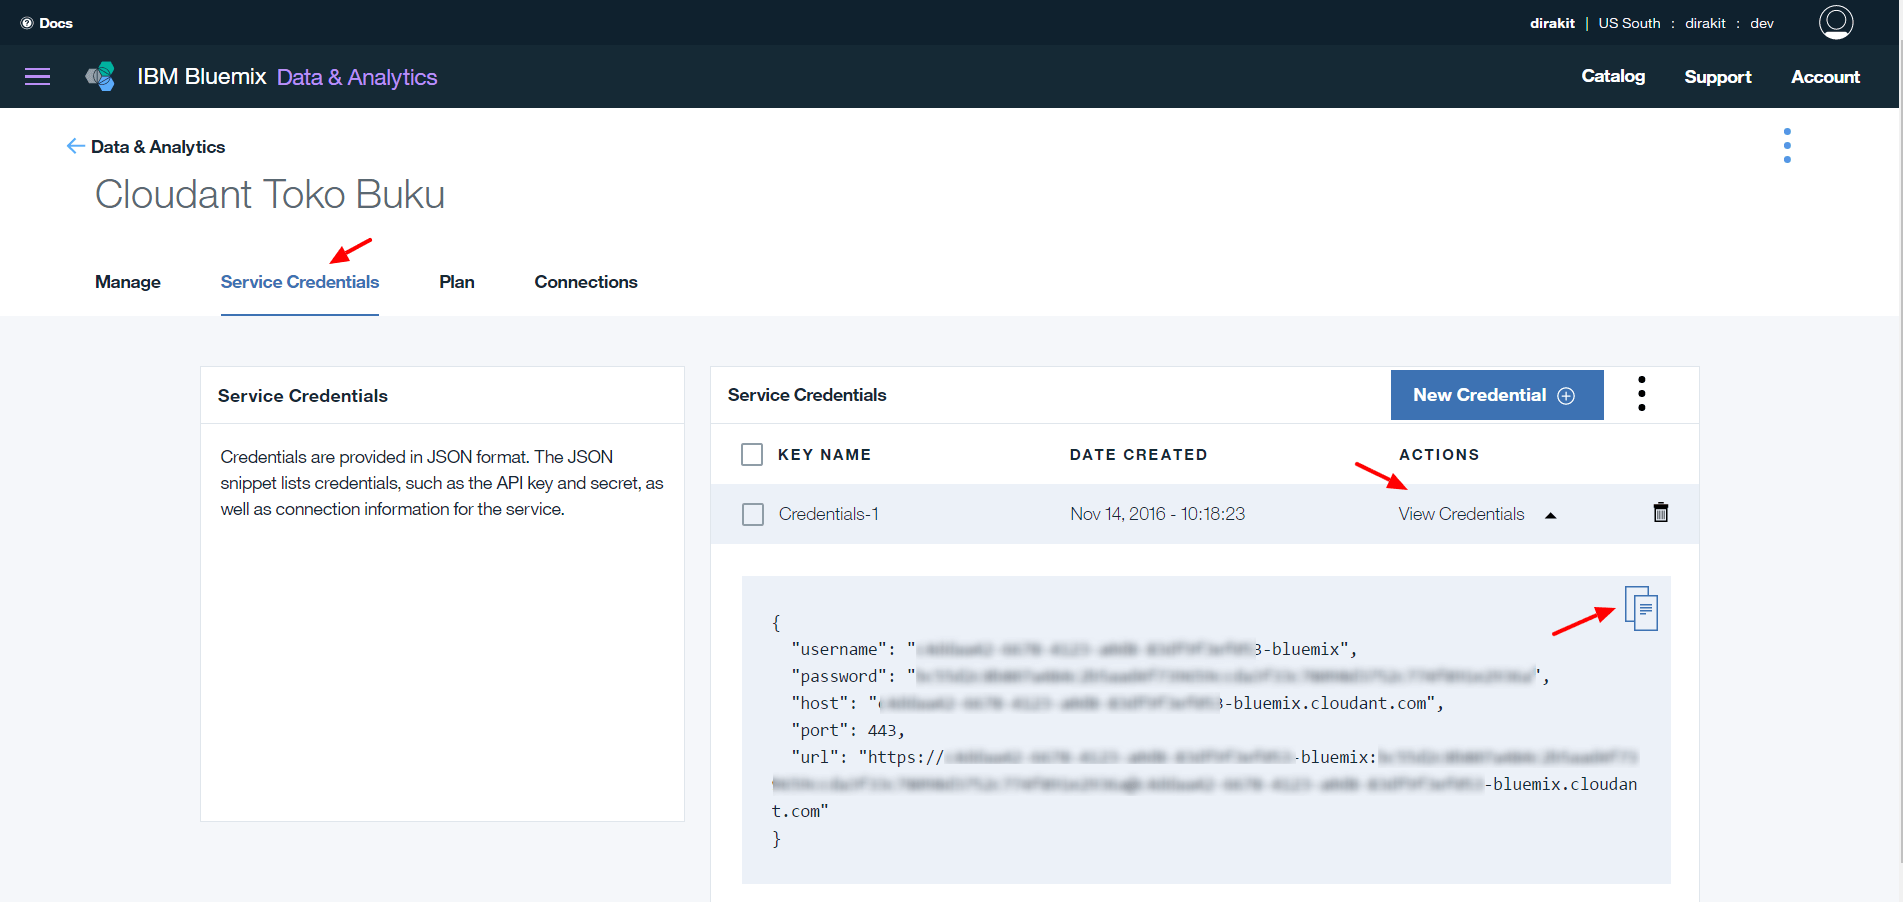Open the user profile avatar
This screenshot has width=1903, height=902.
point(1835,22)
